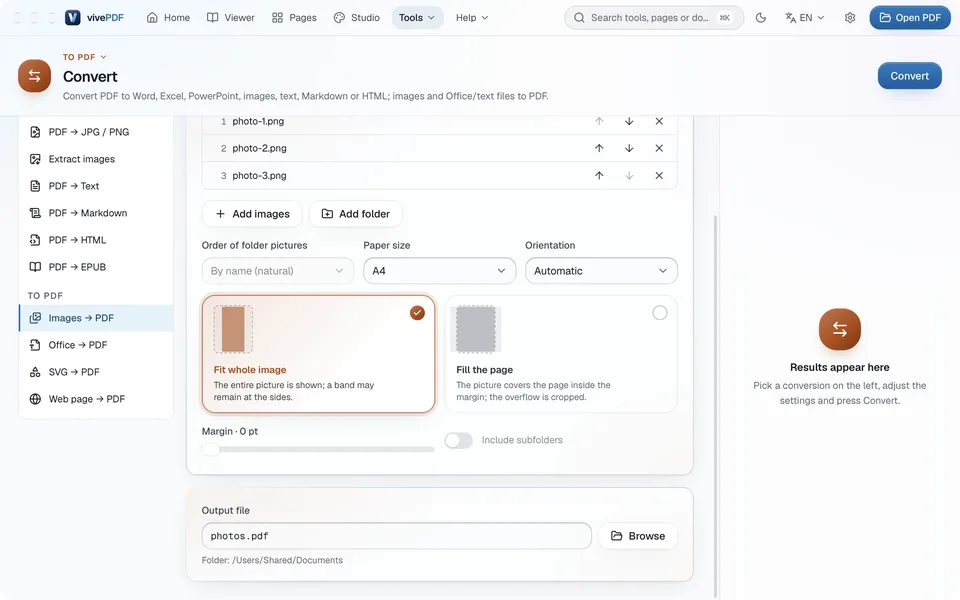This screenshot has width=960, height=600.
Task: Select PDF → Text conversion
Action: pyautogui.click(x=96, y=186)
